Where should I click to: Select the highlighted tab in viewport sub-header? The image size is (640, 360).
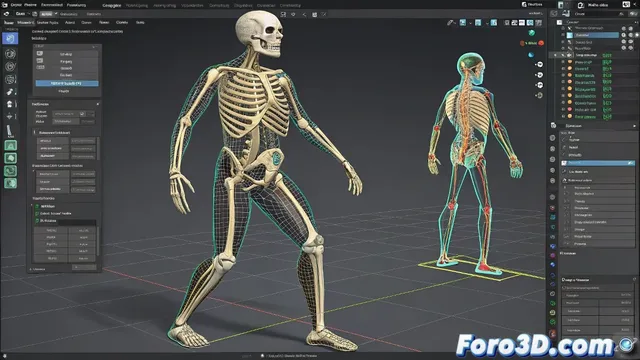(25, 23)
